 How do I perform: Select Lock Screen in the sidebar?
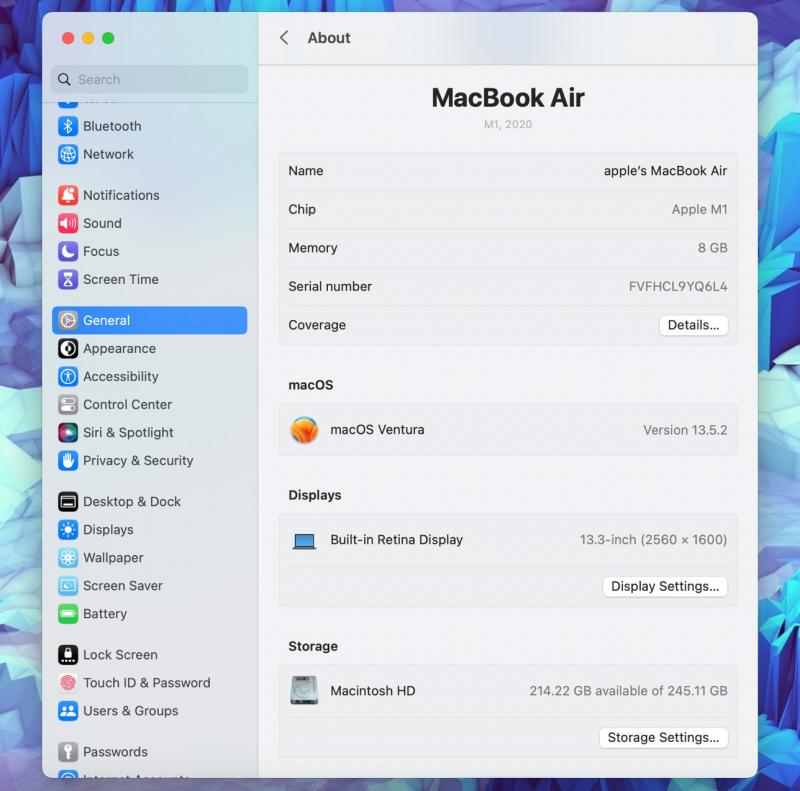coord(149,655)
